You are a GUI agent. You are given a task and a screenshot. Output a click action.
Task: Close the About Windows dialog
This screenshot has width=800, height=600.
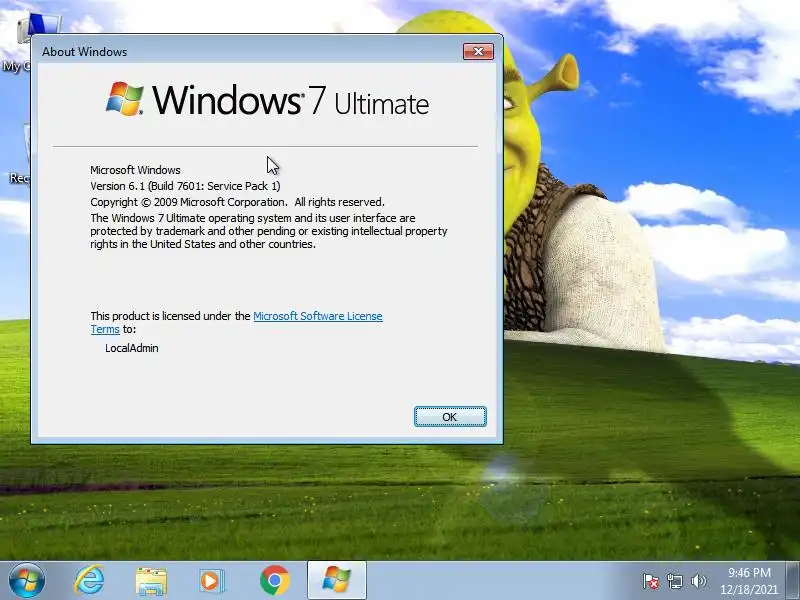478,52
